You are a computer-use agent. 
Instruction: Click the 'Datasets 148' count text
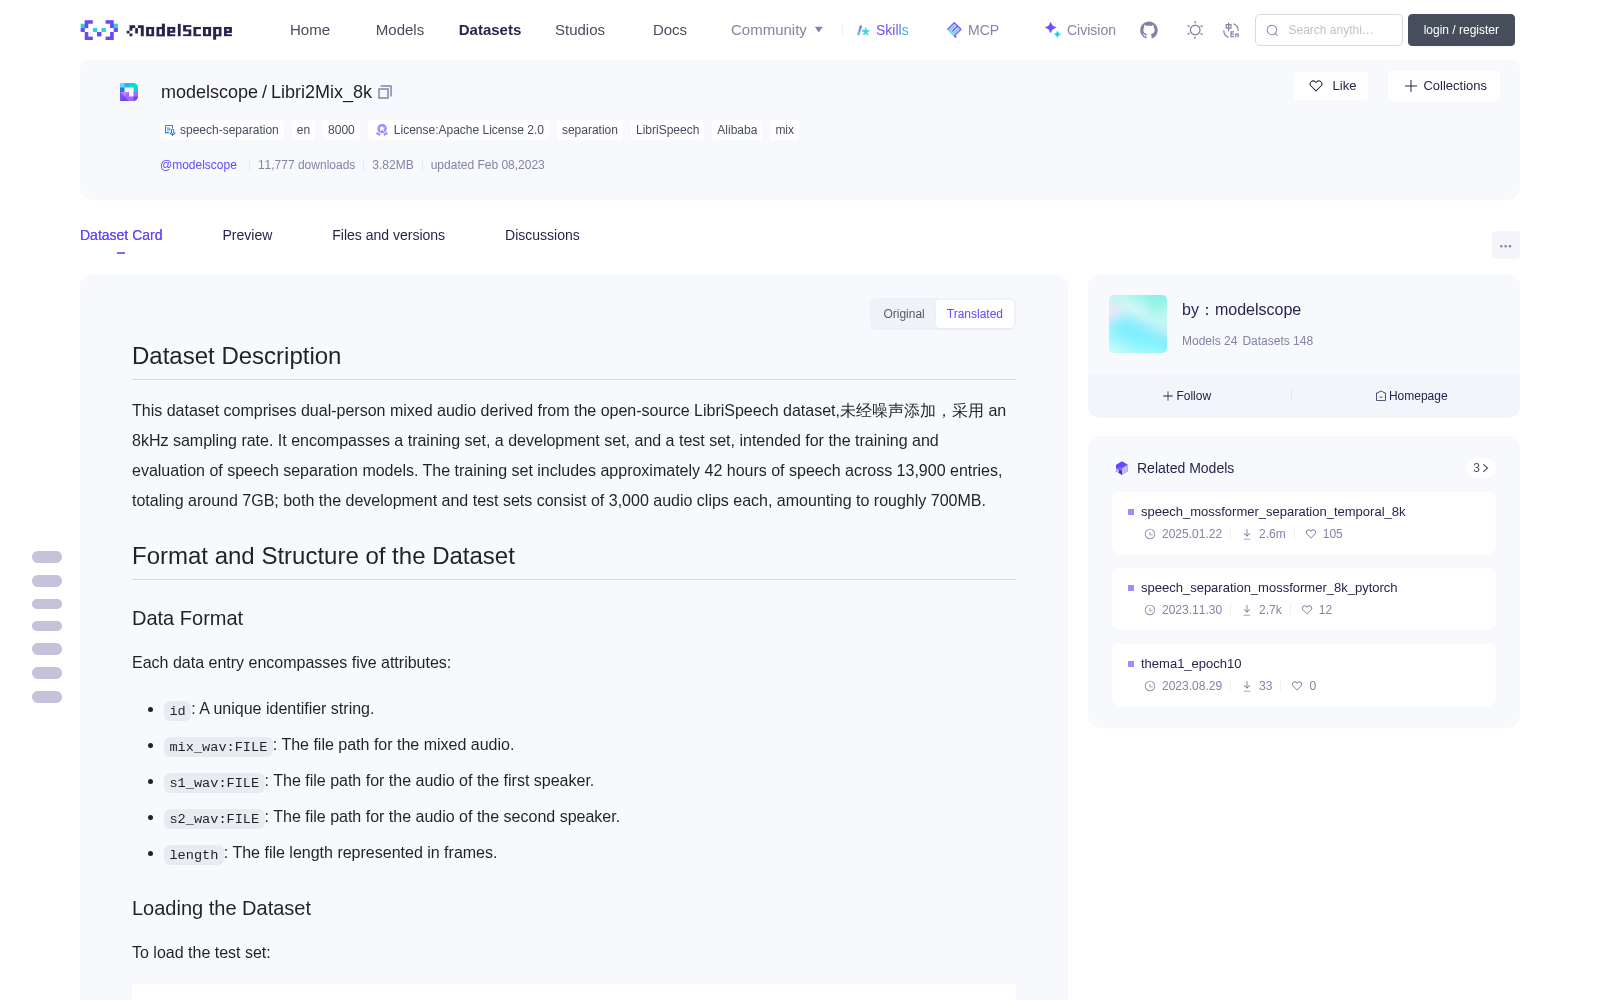[1278, 341]
